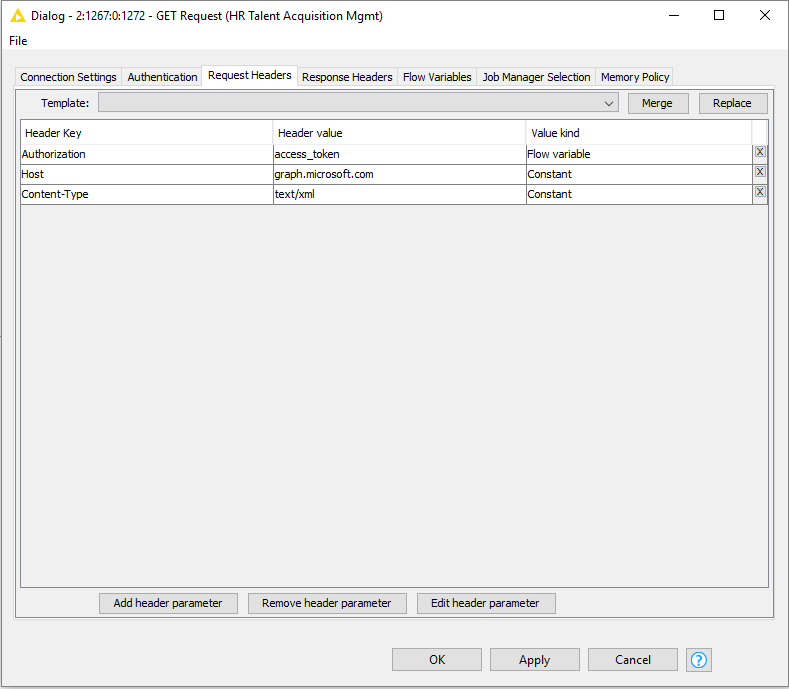Screen dimensions: 789x689
Task: Switch to Connection Settings tab
Action: tap(68, 77)
